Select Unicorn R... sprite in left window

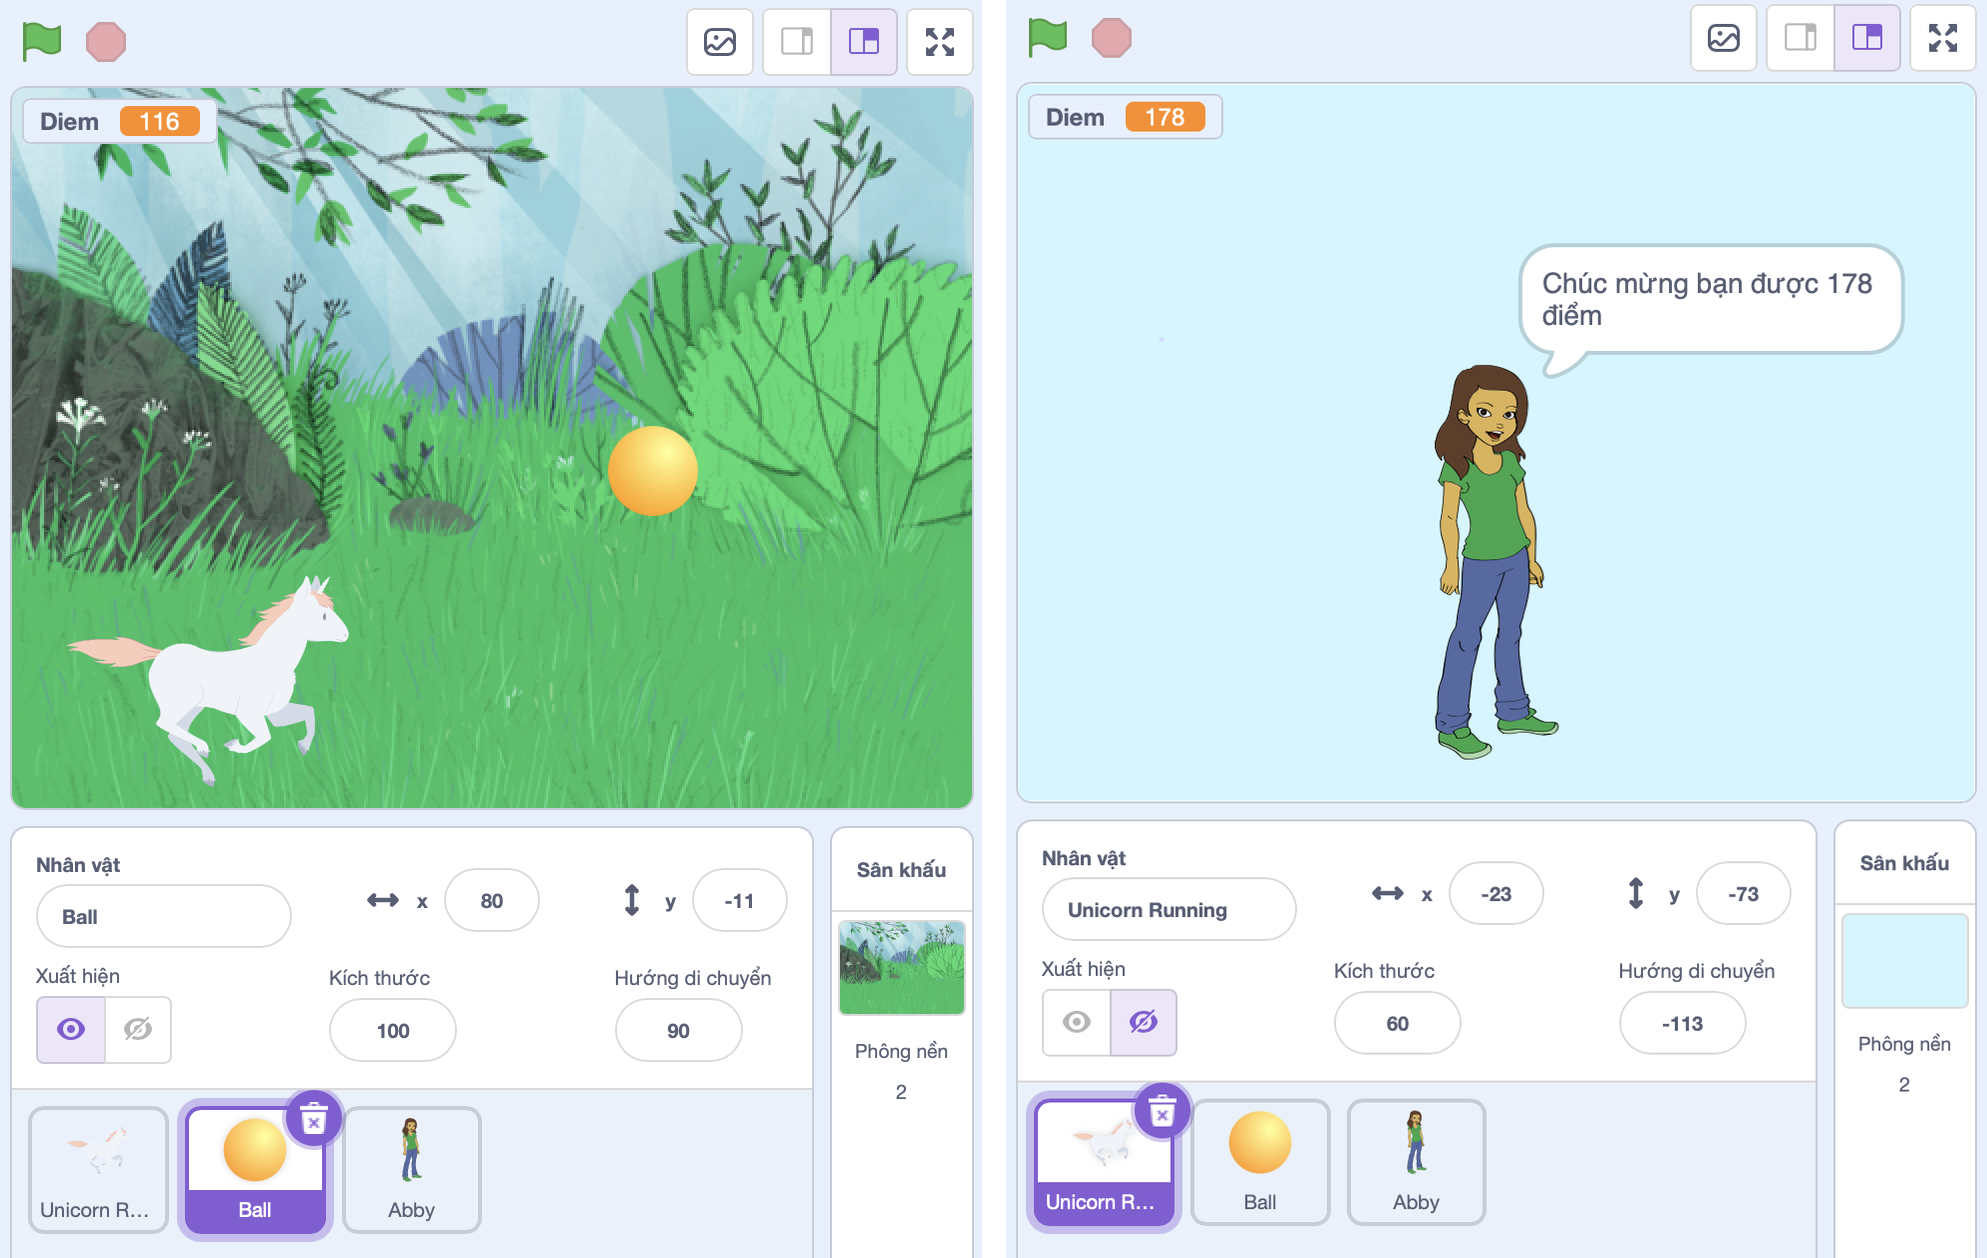[98, 1169]
